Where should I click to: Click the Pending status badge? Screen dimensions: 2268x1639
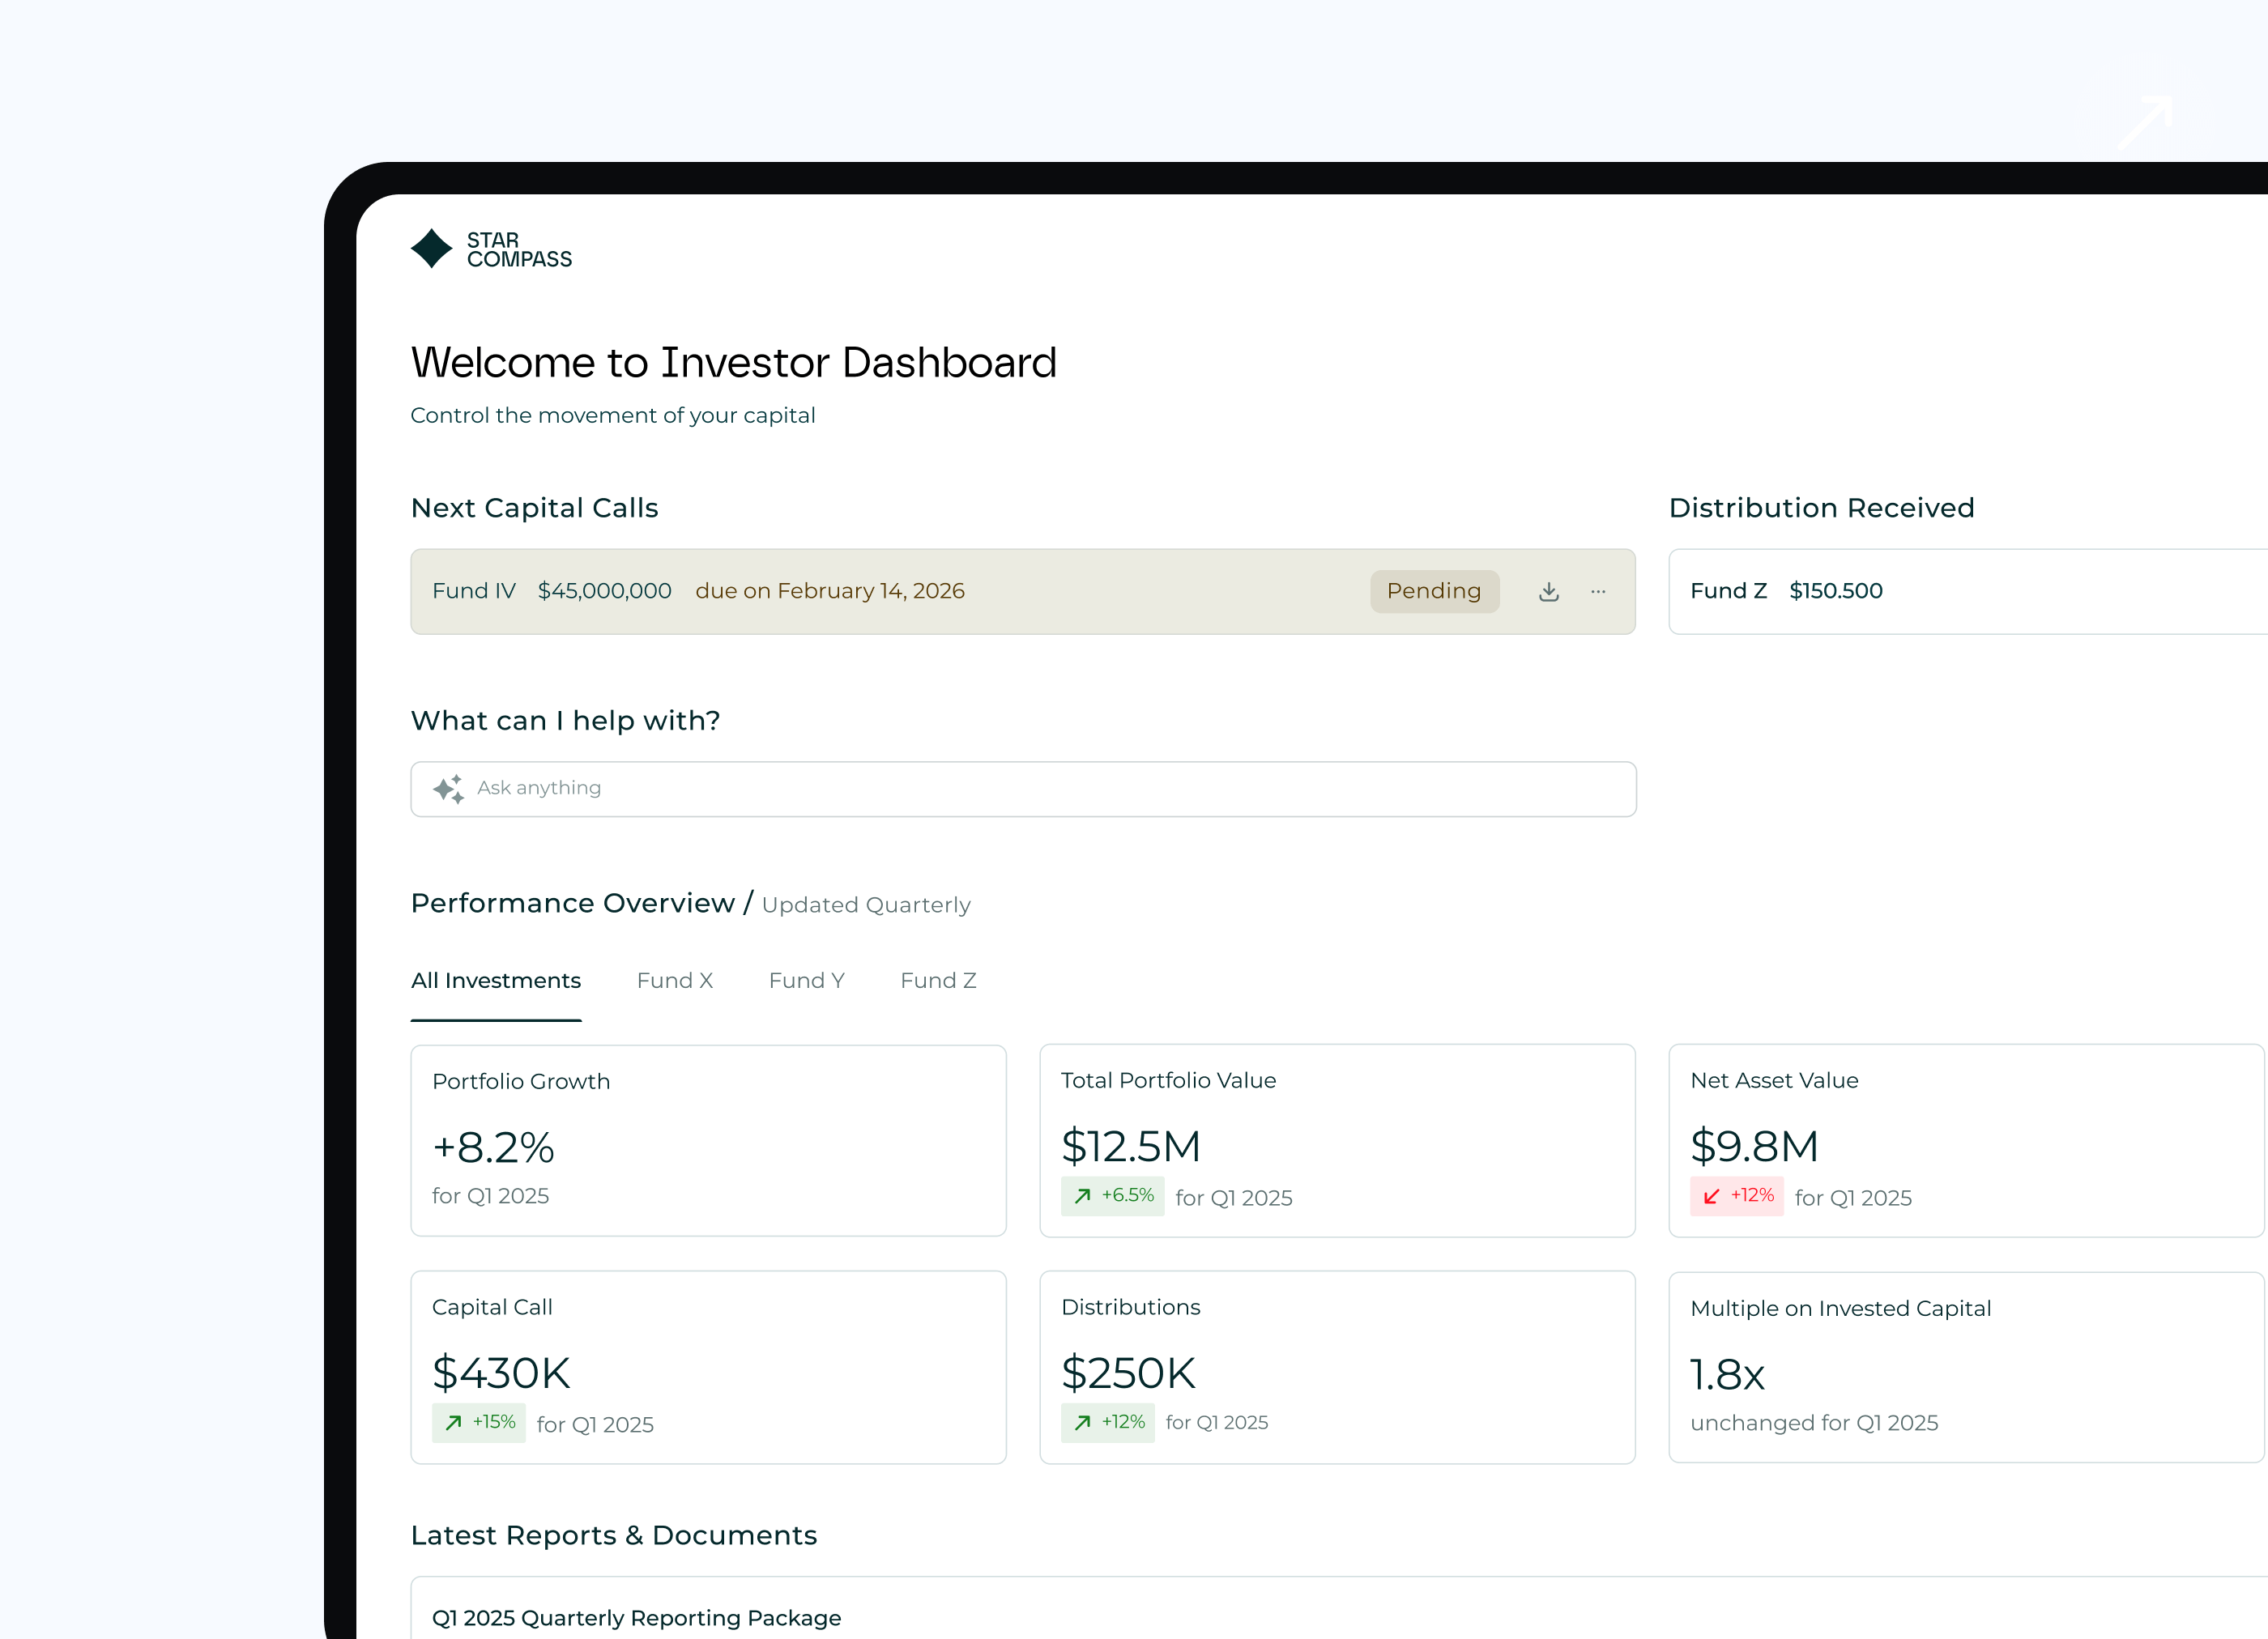coord(1433,591)
